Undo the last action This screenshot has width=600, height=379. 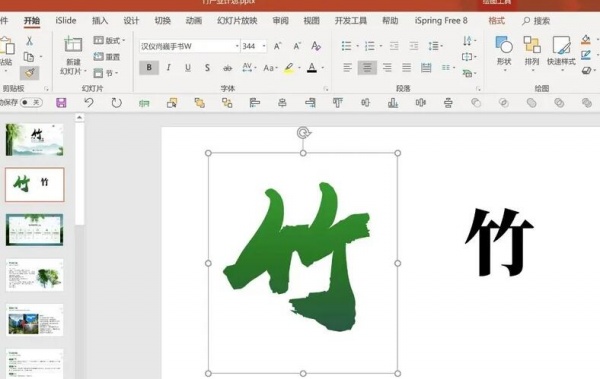89,102
